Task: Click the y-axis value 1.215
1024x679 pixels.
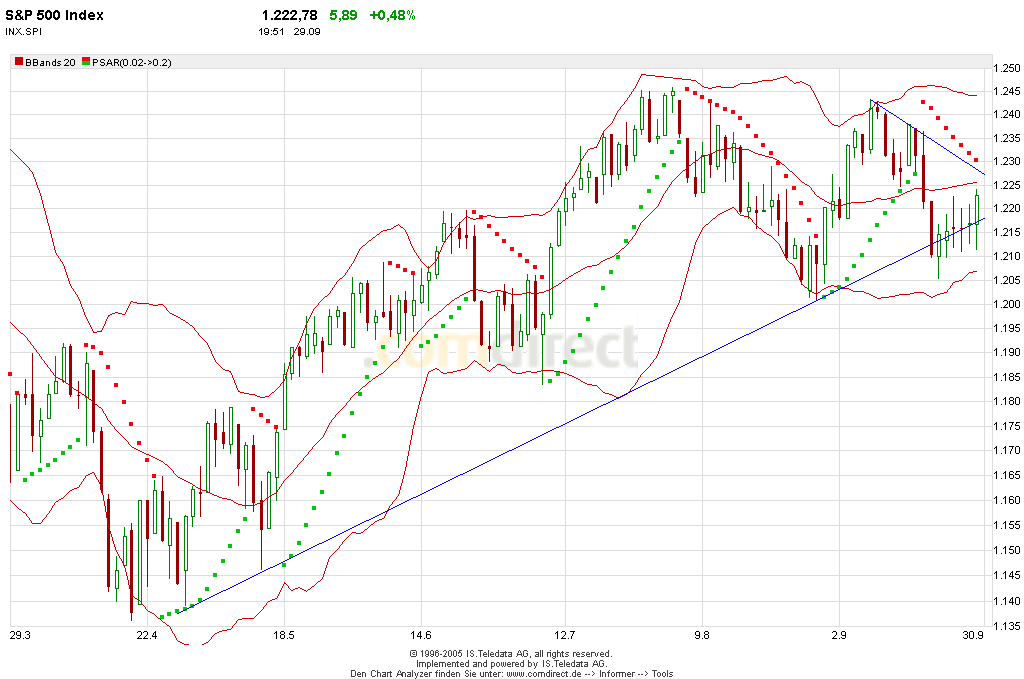Action: (1006, 232)
